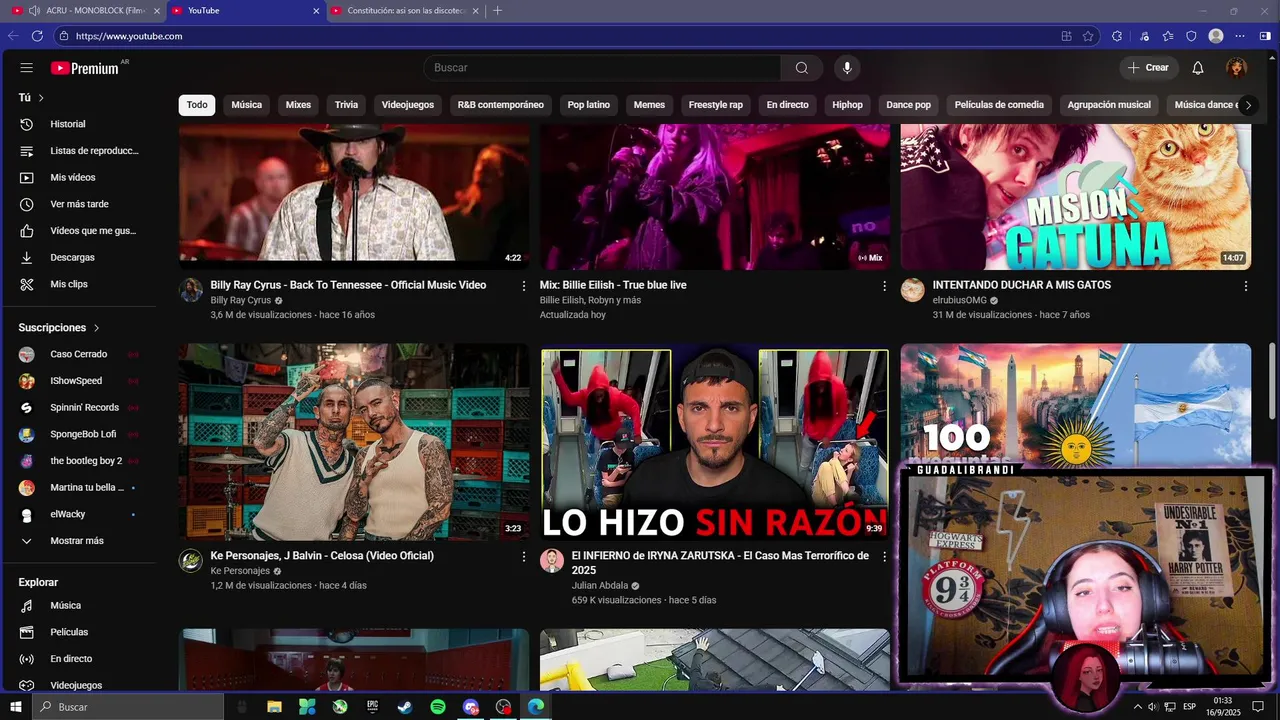This screenshot has height=720, width=1280.
Task: Open Mis clips in sidebar
Action: pyautogui.click(x=78, y=284)
